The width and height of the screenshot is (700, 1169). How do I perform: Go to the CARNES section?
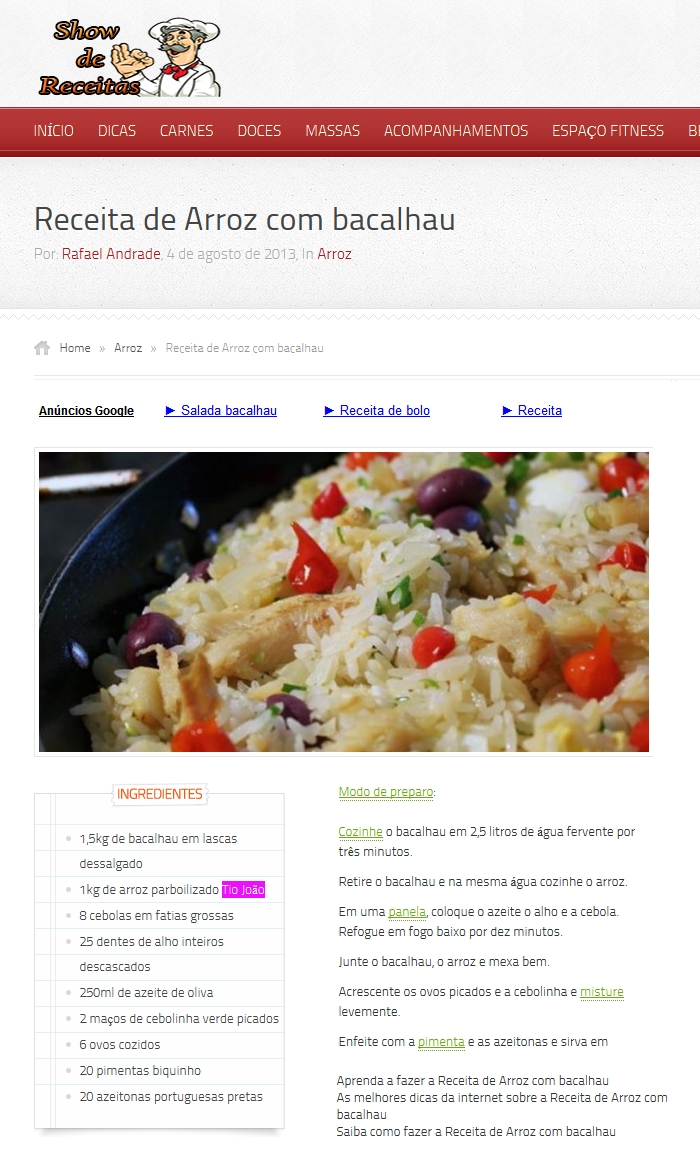186,130
